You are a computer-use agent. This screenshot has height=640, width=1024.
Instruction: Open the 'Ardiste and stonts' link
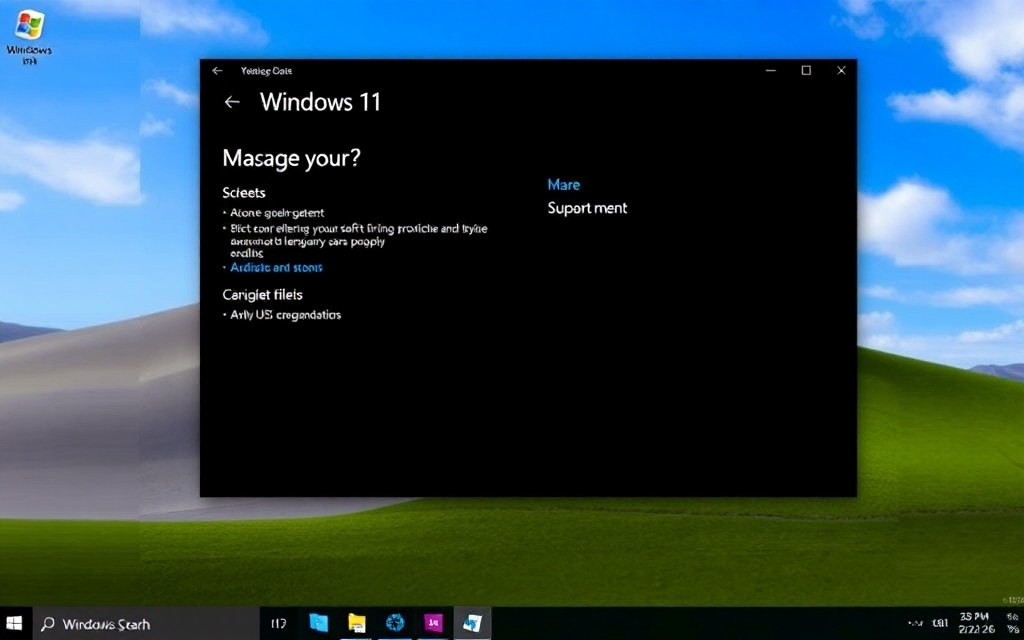[x=276, y=268]
